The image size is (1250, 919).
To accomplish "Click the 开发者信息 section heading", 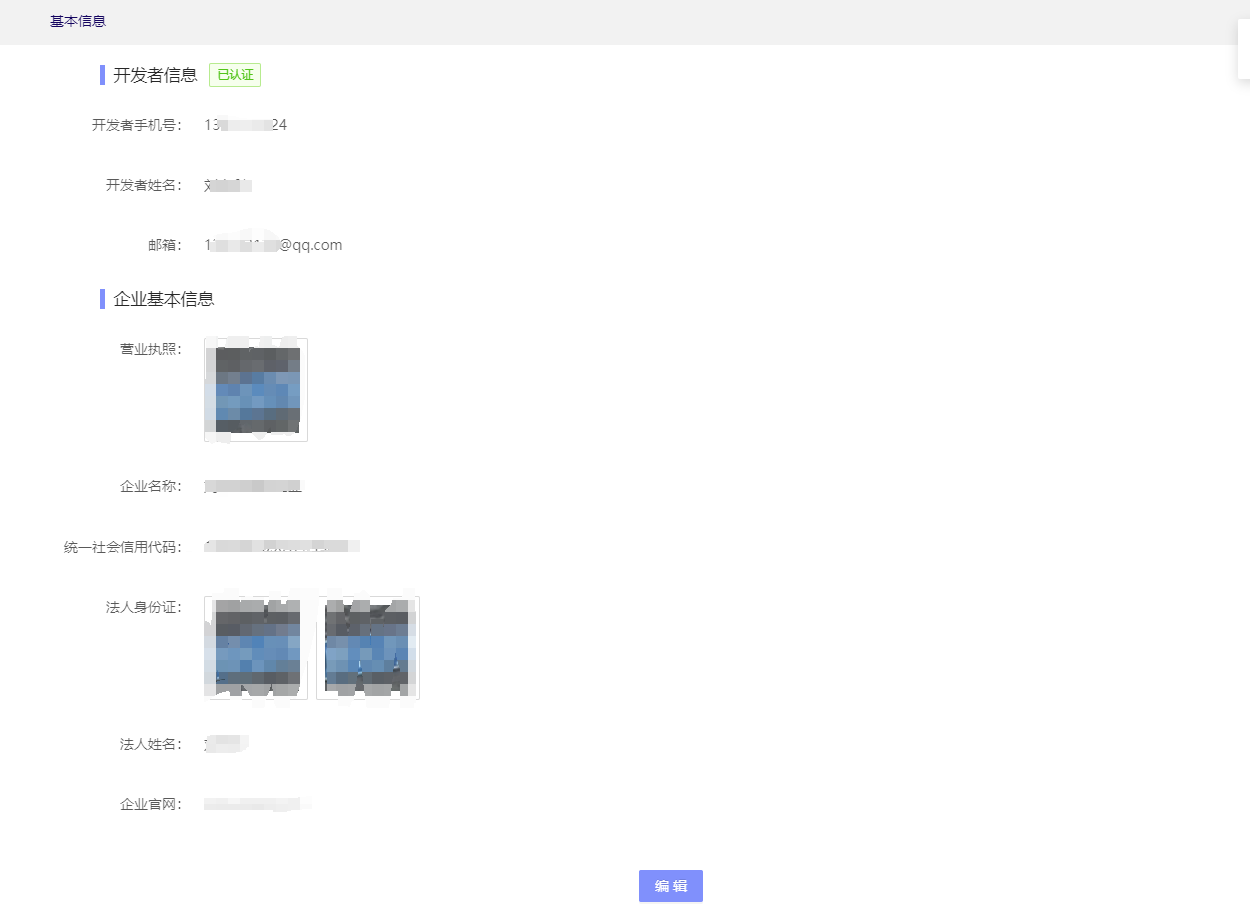I will 155,75.
